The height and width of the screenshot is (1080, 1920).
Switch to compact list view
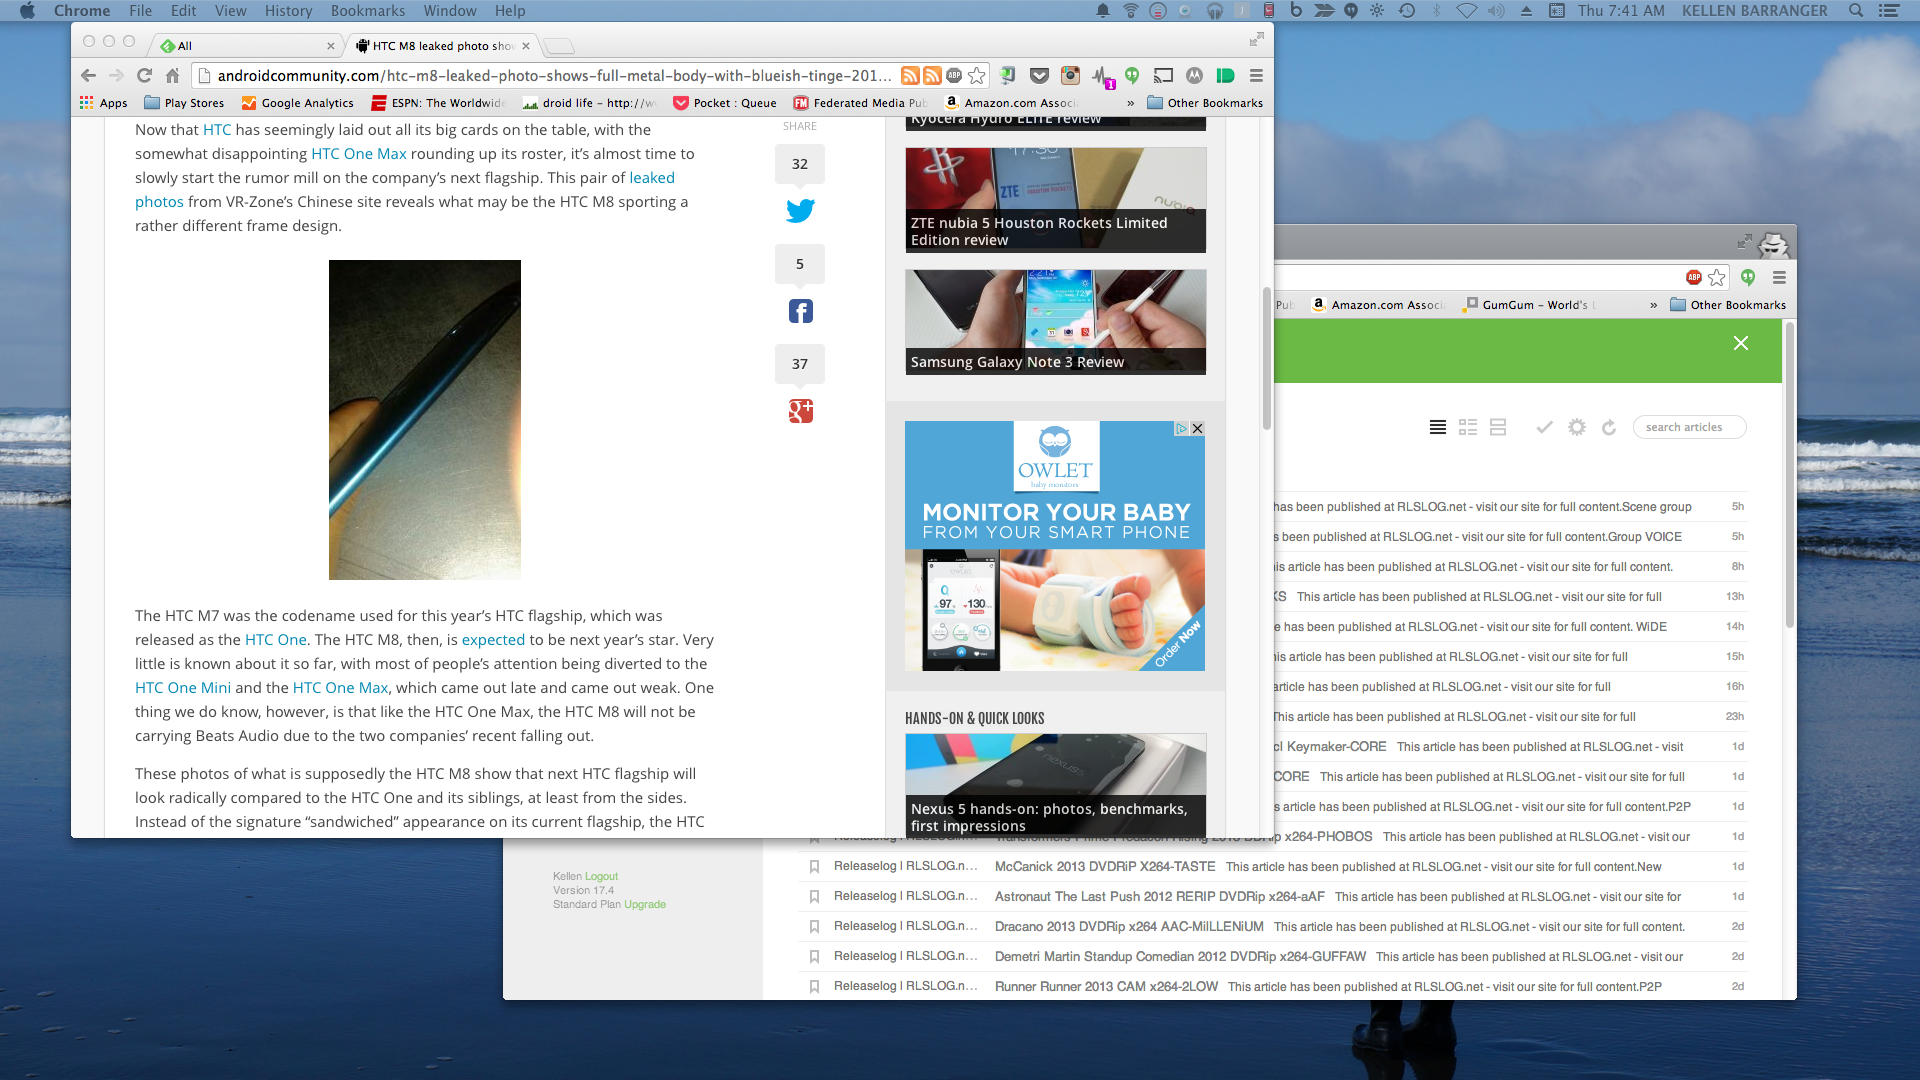click(1437, 427)
